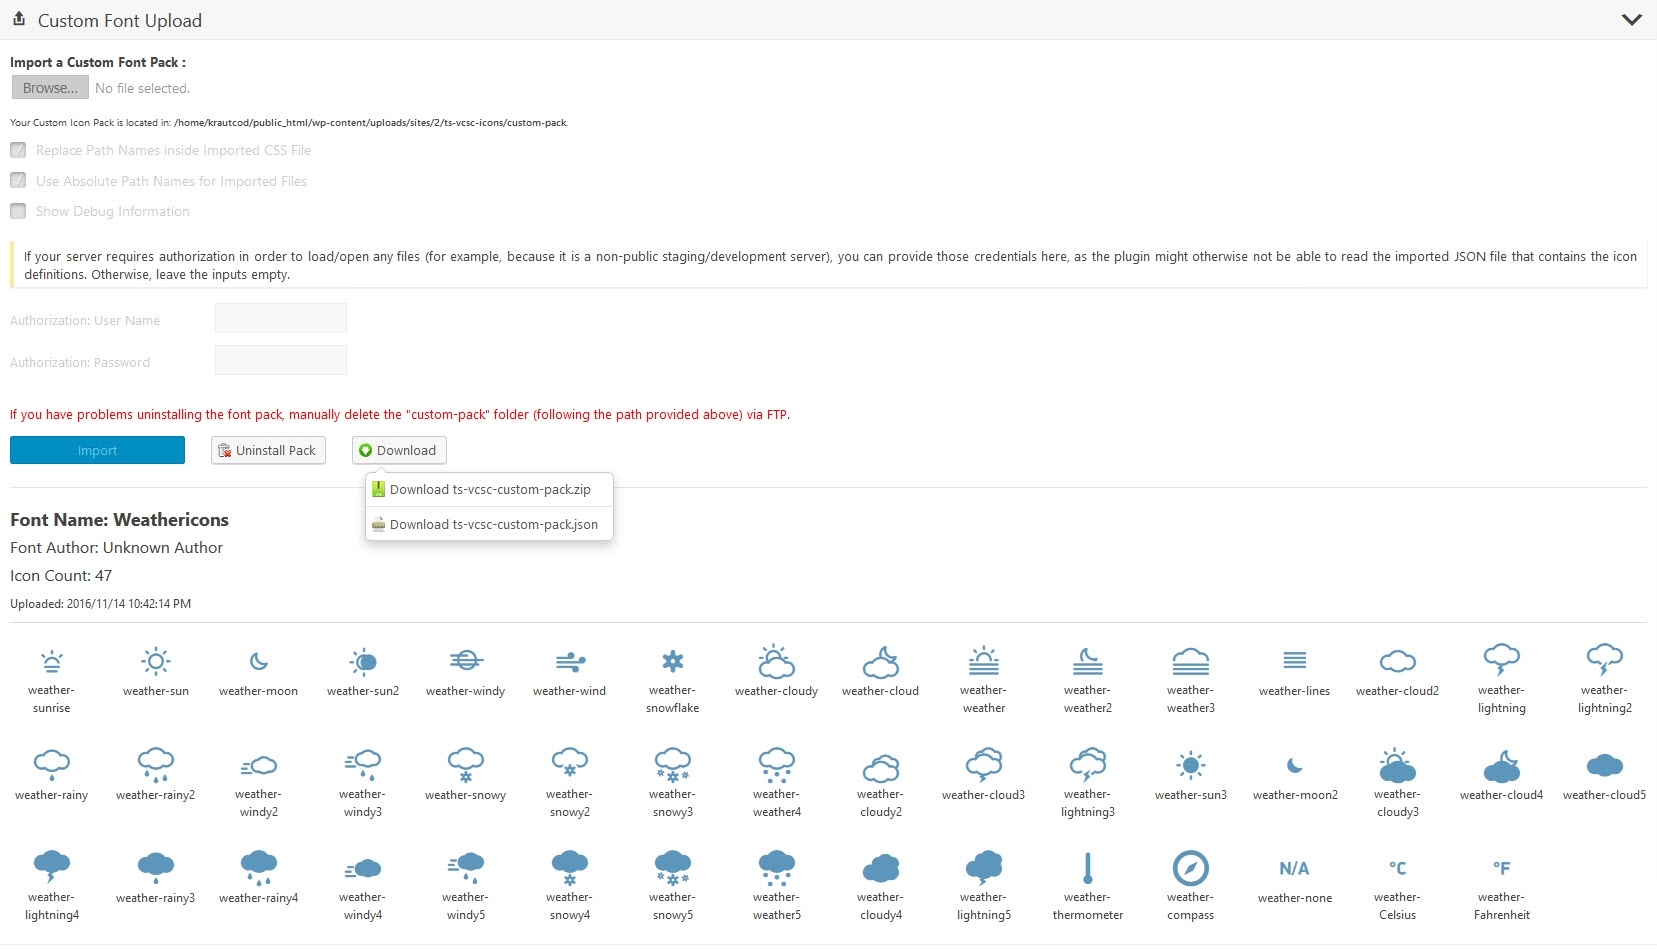Click the weather-Celsius icon
Image resolution: width=1657 pixels, height=949 pixels.
pyautogui.click(x=1397, y=868)
